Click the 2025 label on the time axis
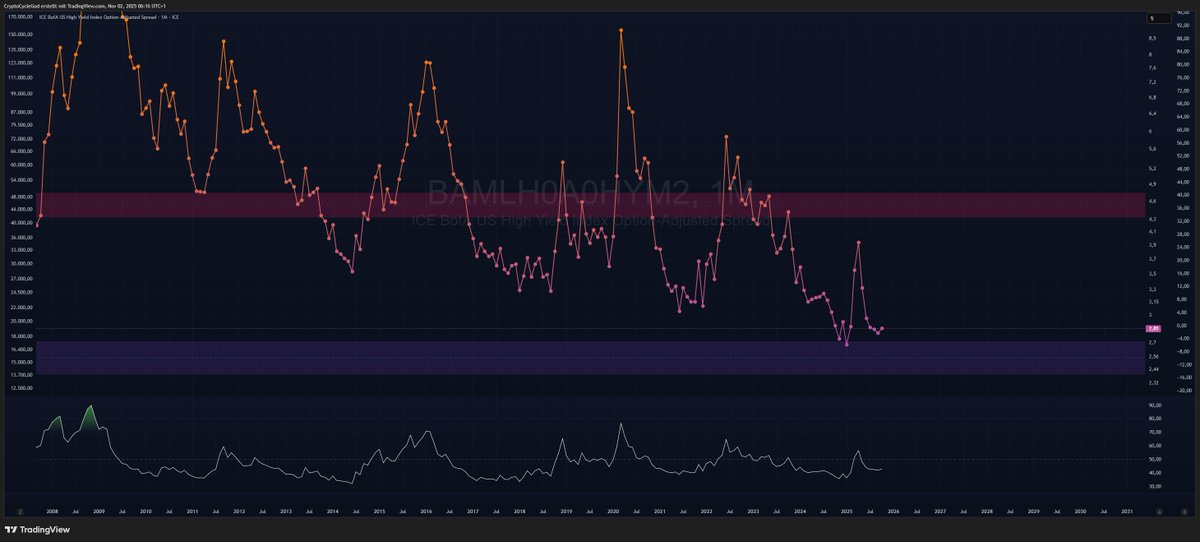Screen dimensions: 1200x542 (847, 510)
